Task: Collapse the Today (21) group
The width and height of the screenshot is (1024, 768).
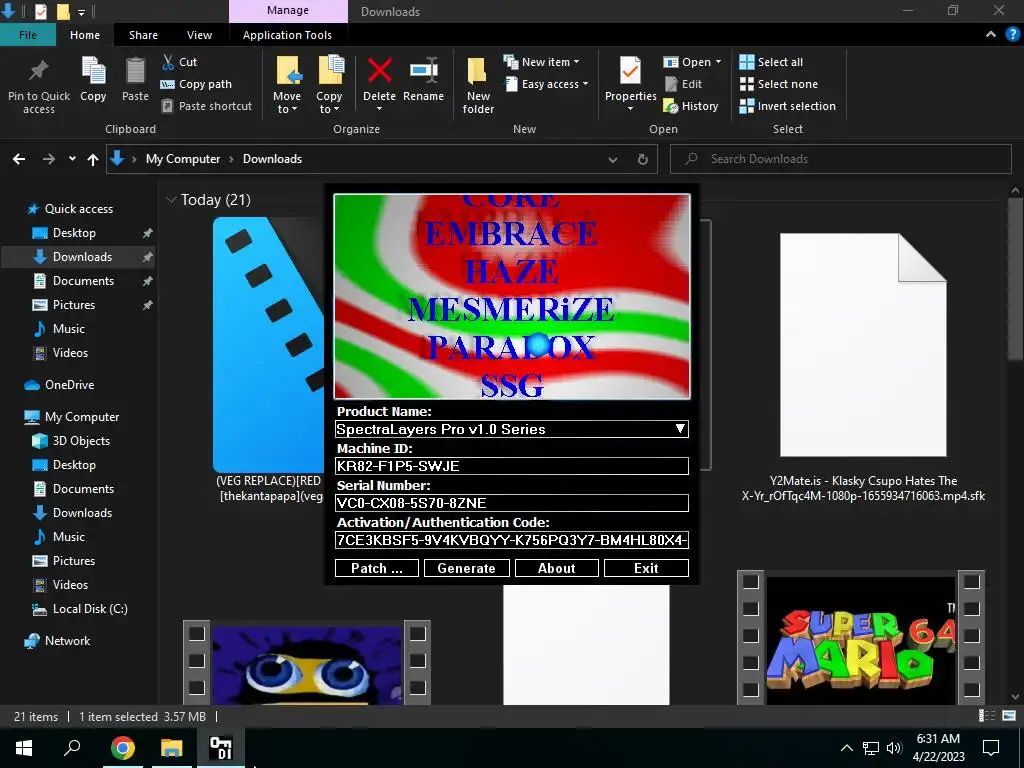Action: 172,199
